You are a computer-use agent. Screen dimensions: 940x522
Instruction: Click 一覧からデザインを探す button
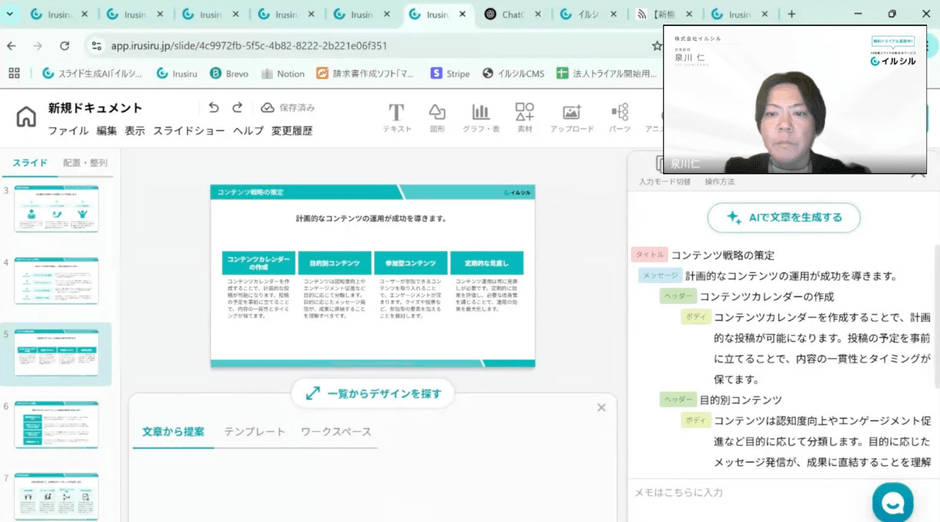tap(373, 394)
